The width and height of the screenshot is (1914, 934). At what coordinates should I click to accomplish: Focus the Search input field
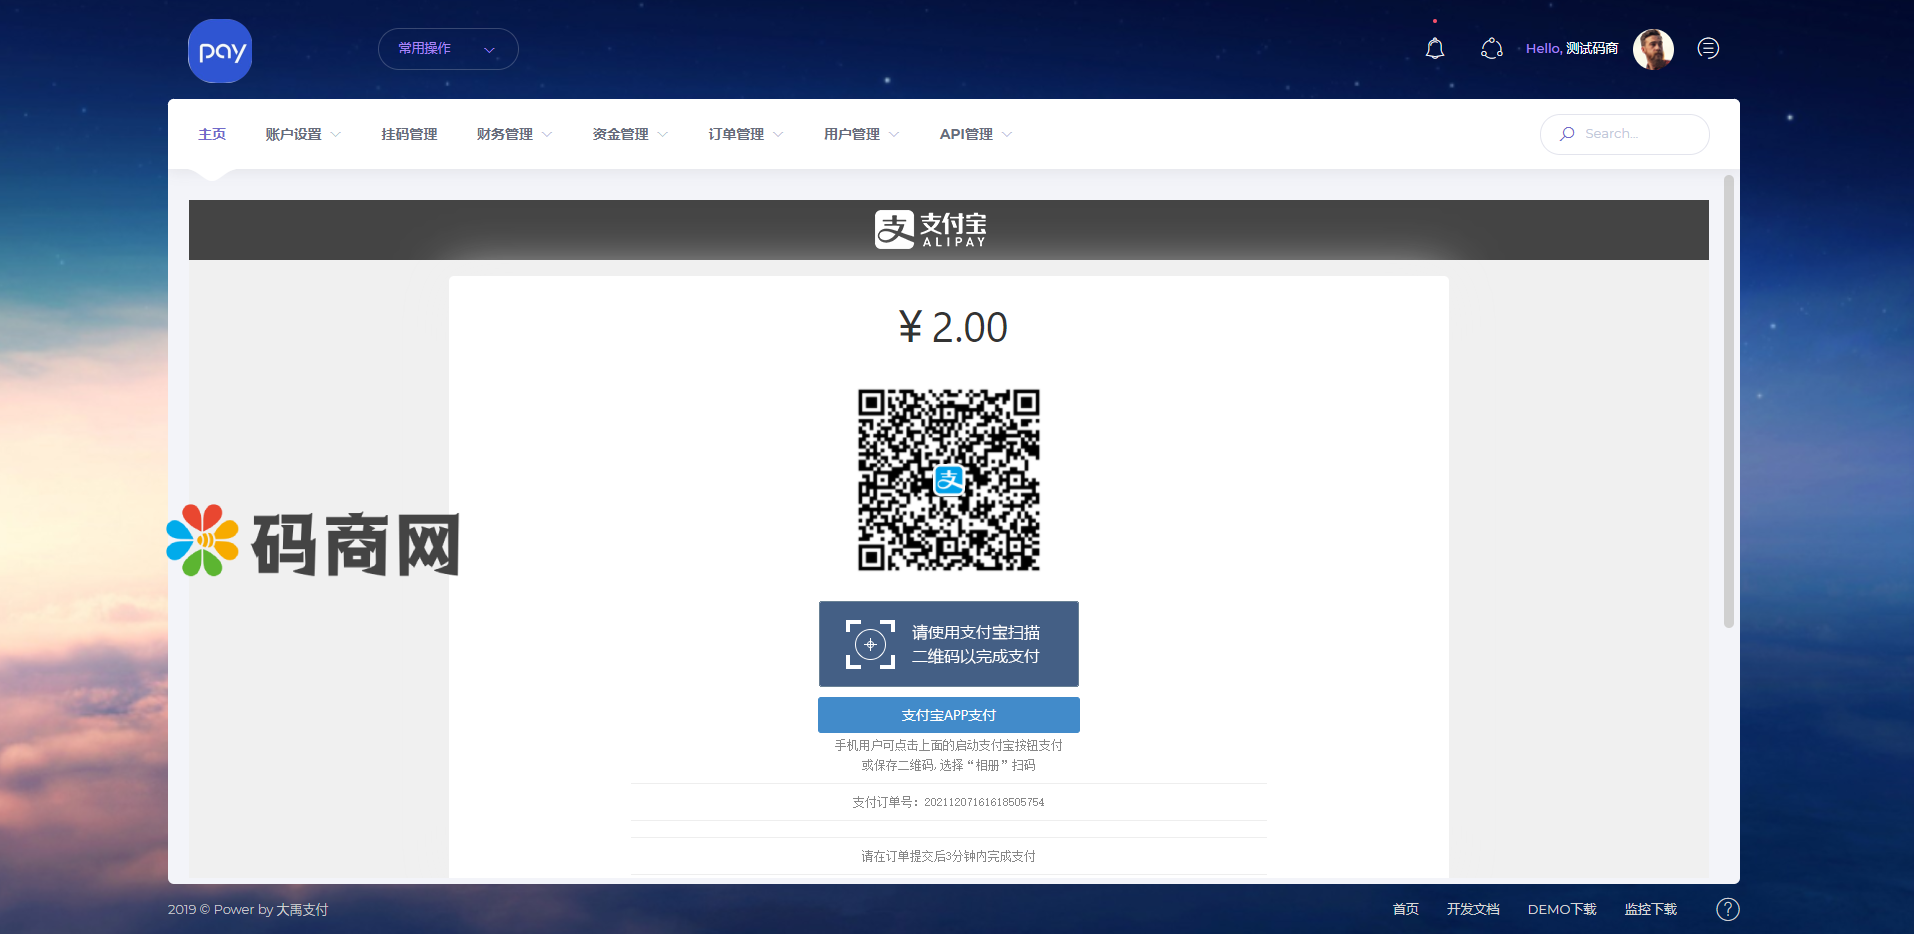click(x=1635, y=134)
